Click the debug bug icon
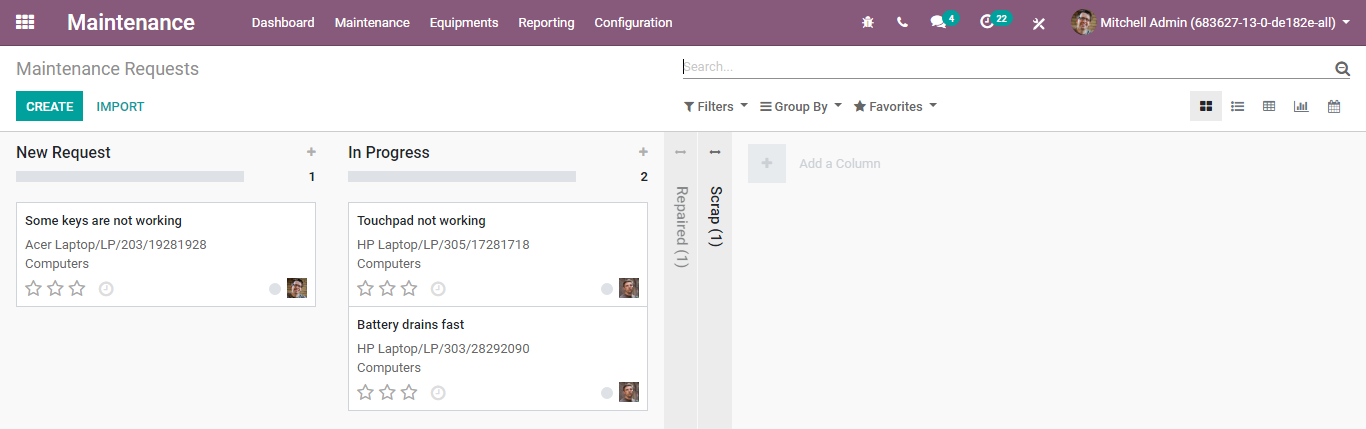Viewport: 1366px width, 429px height. click(x=867, y=22)
